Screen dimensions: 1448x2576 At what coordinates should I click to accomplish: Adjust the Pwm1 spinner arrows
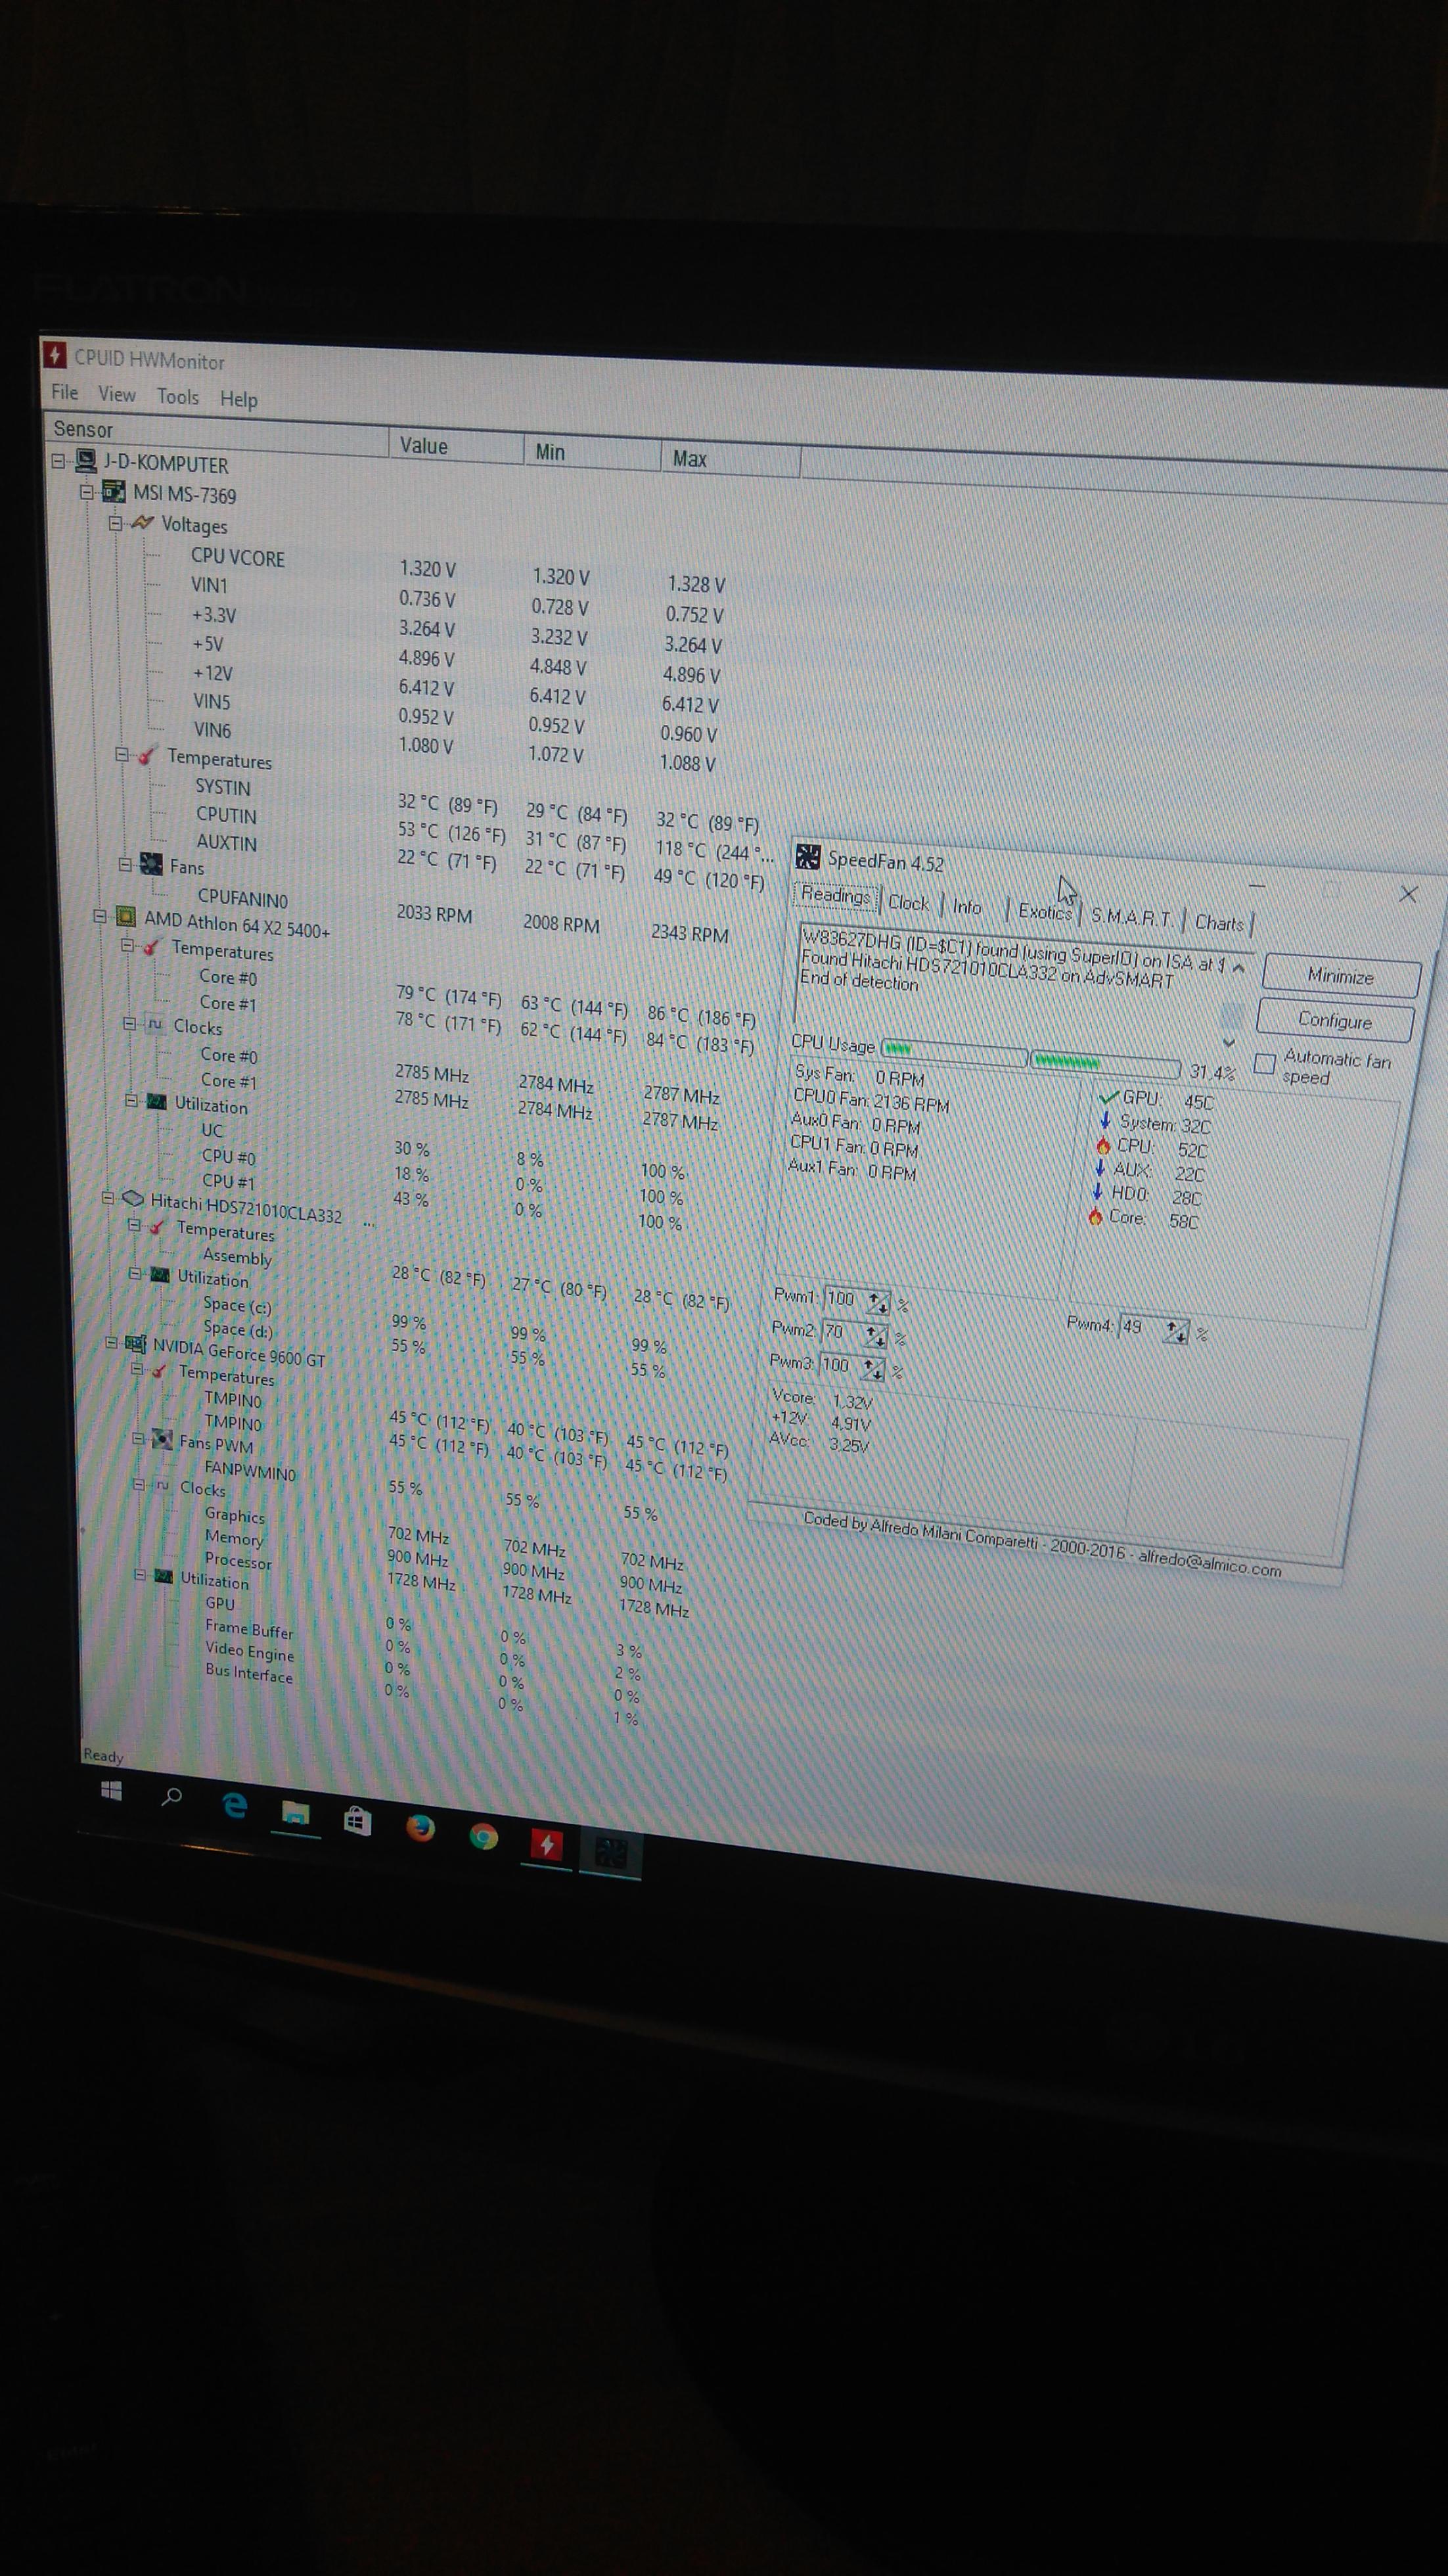tap(878, 1302)
